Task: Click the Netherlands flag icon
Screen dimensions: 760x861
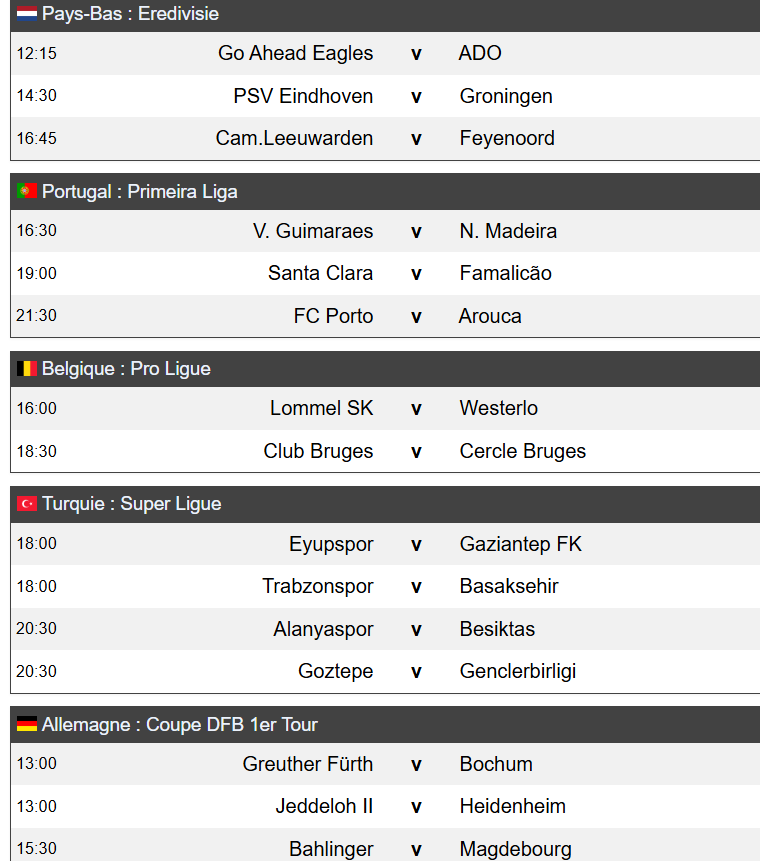Action: [x=27, y=13]
